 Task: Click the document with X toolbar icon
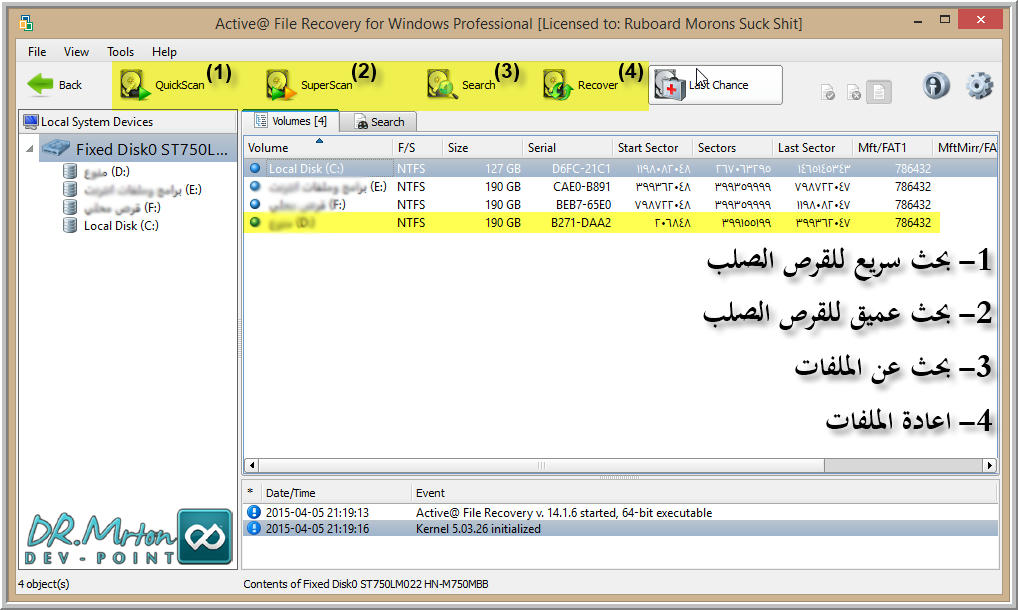(854, 93)
